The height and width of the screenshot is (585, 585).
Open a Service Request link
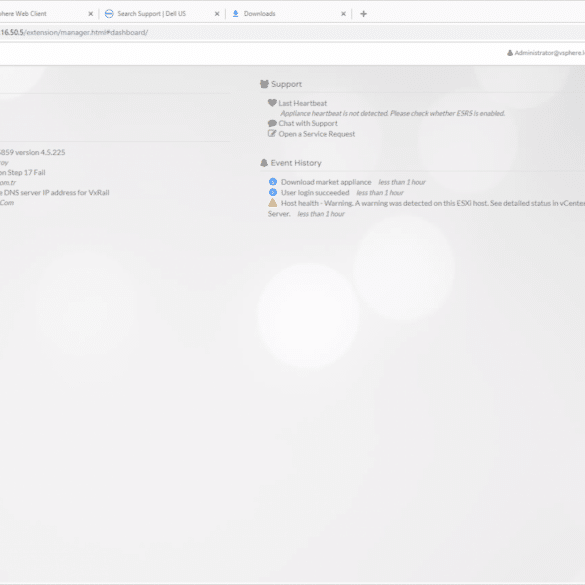coord(317,134)
